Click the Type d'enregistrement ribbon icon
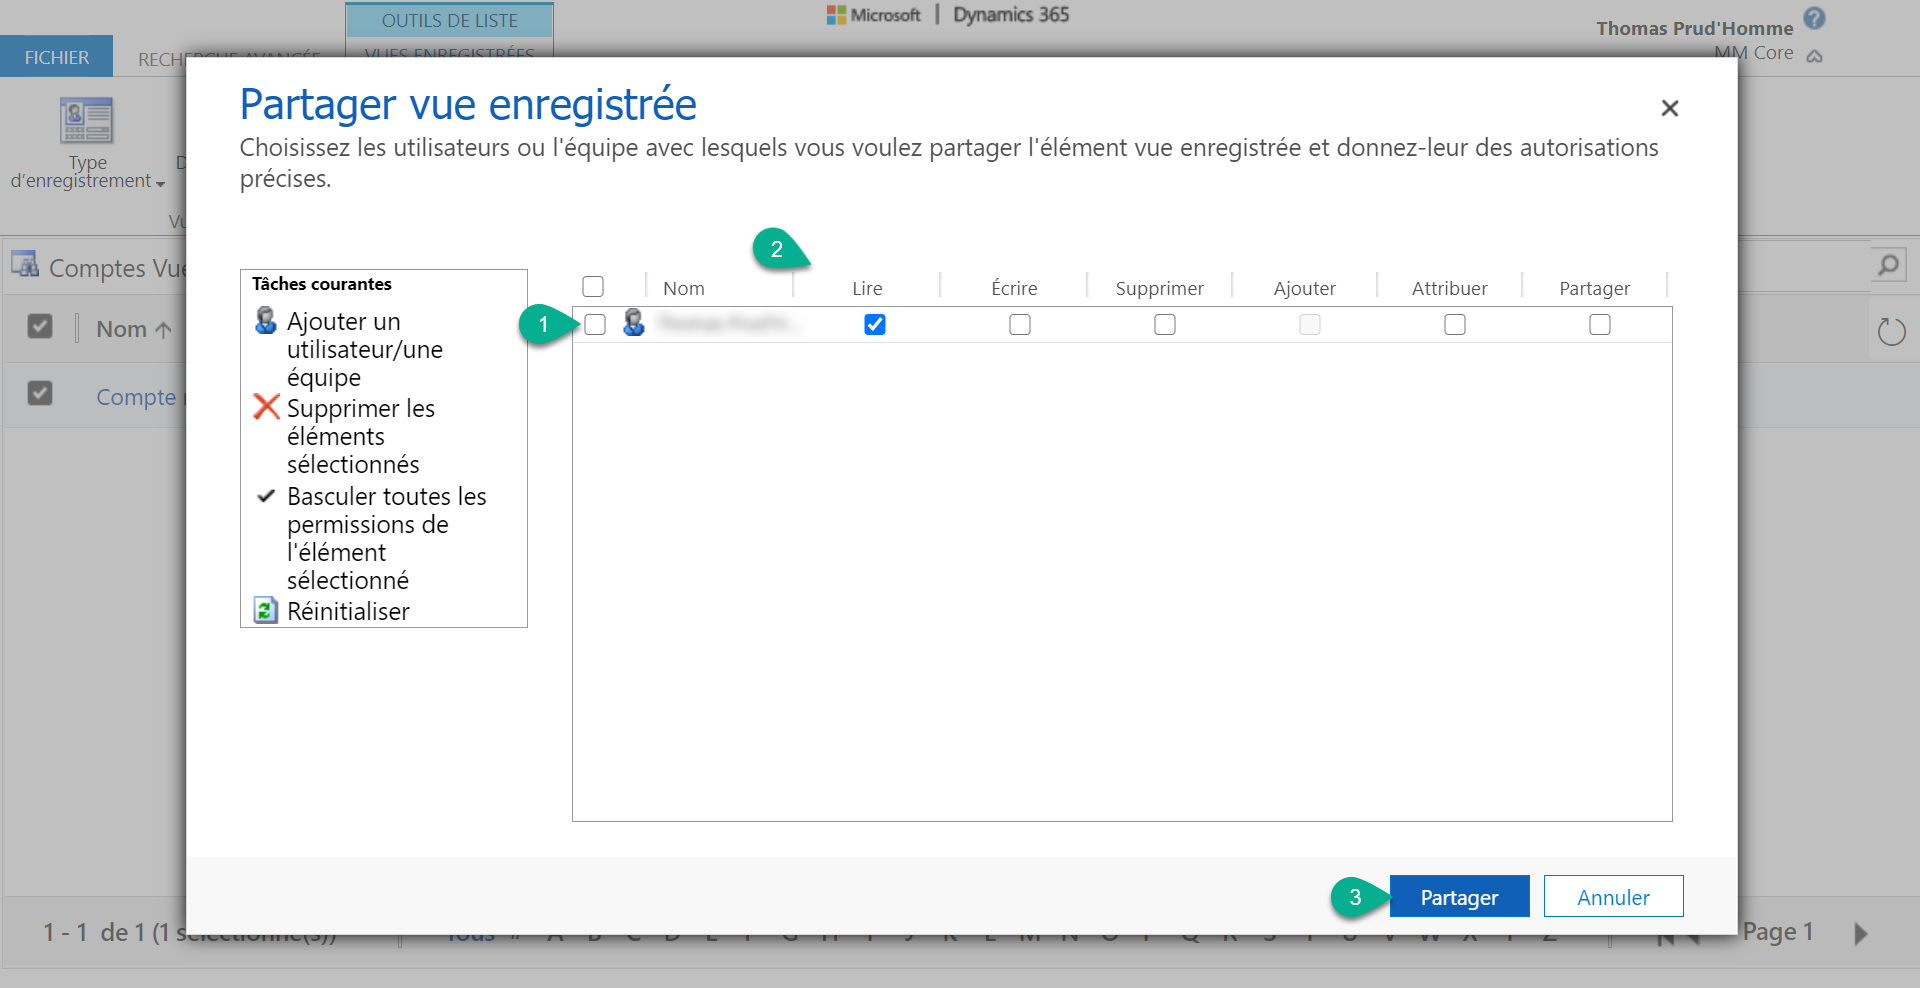This screenshot has width=1920, height=988. click(x=87, y=121)
